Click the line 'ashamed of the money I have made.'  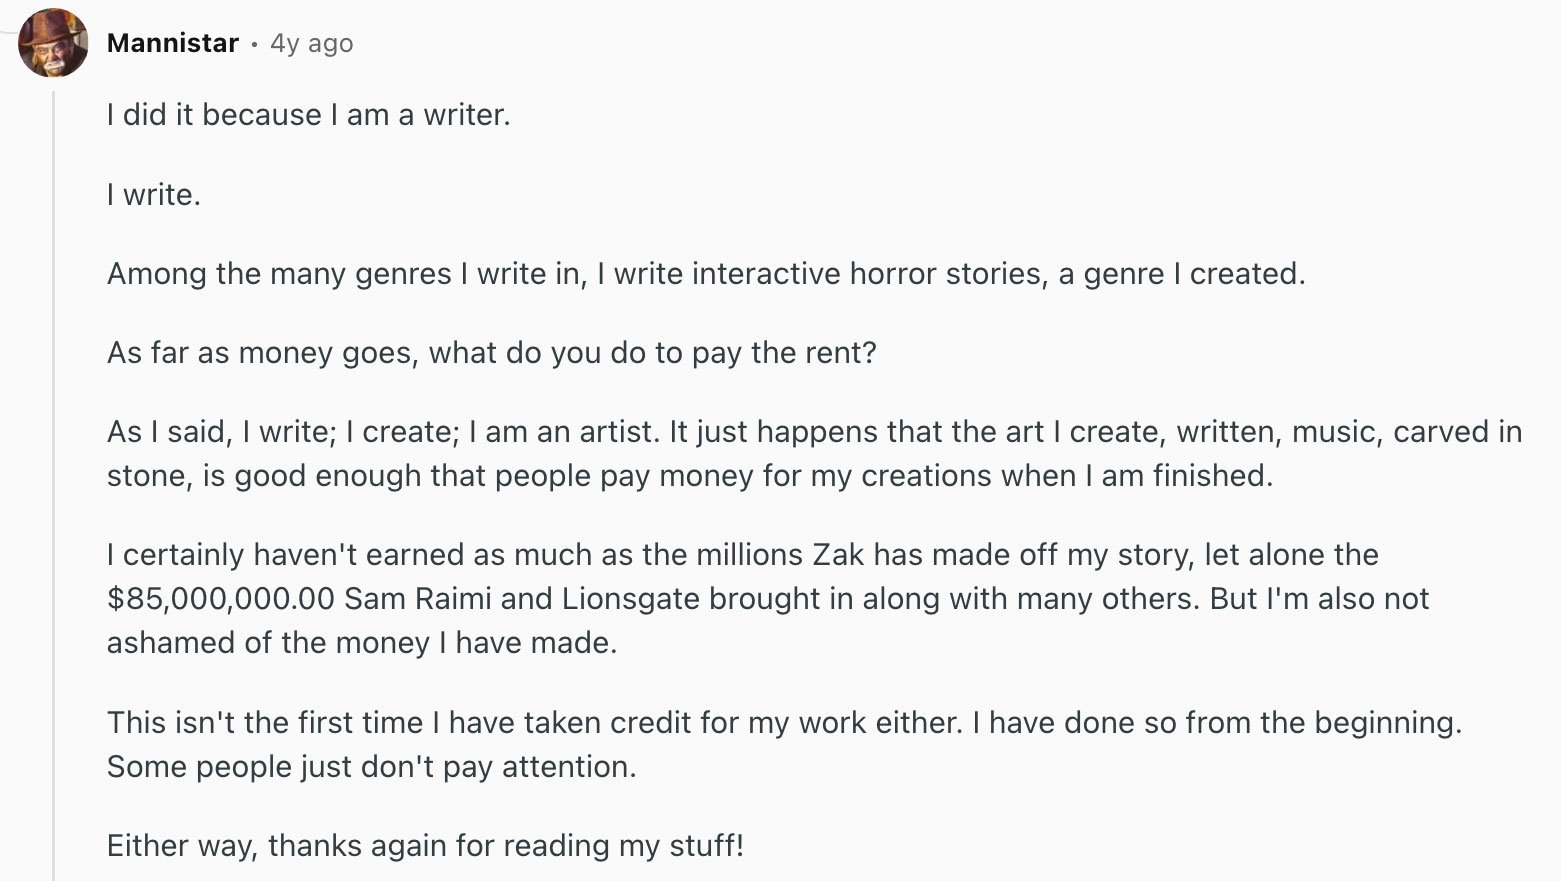[x=362, y=642]
